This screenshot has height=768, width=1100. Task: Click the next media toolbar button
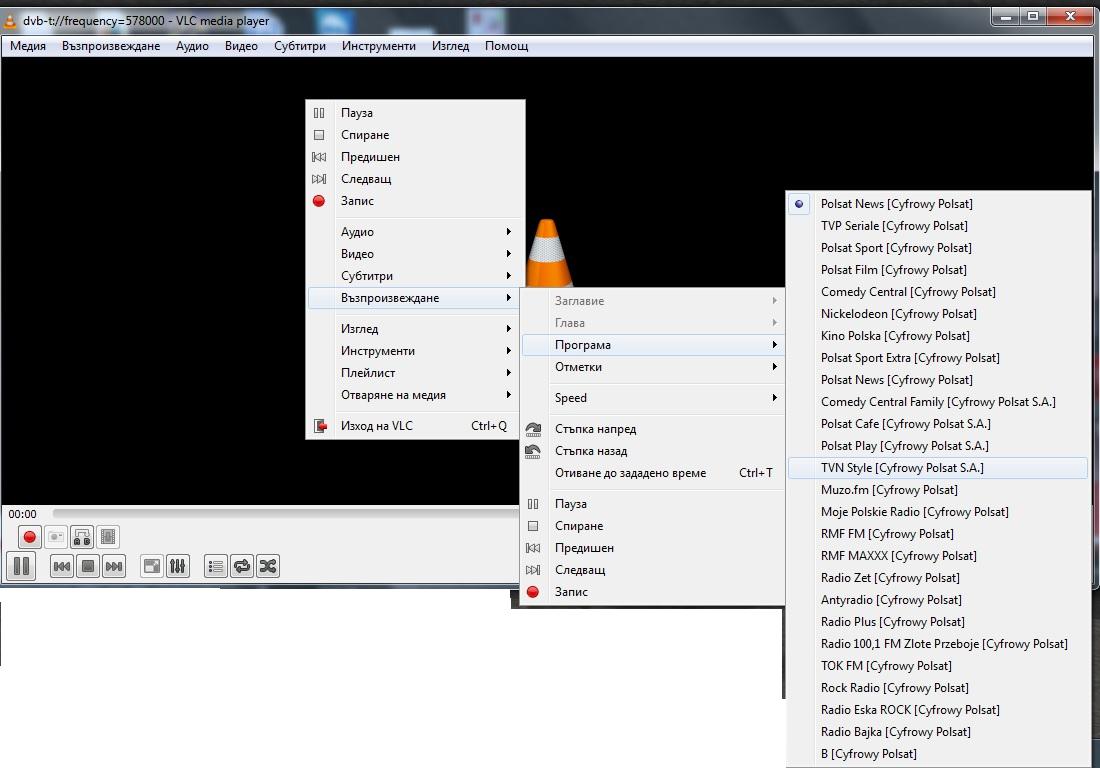(114, 566)
